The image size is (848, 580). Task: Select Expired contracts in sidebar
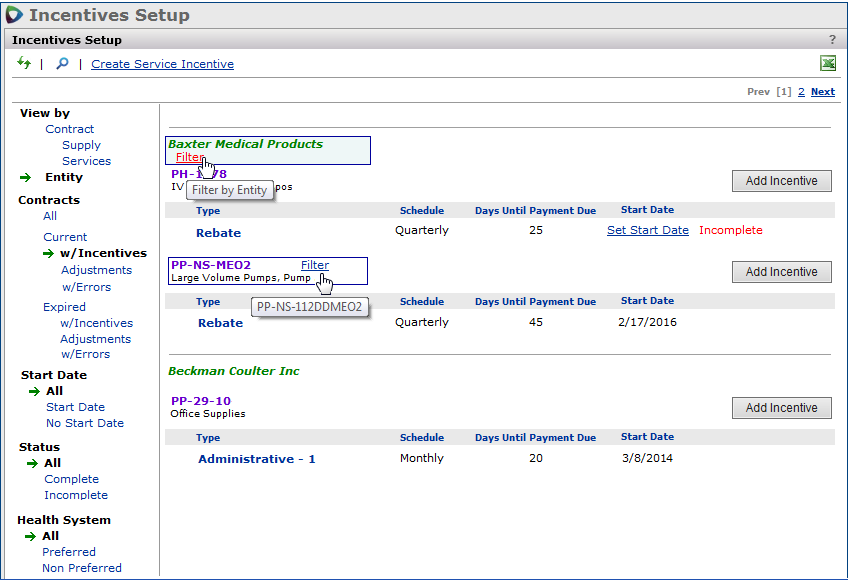[64, 307]
